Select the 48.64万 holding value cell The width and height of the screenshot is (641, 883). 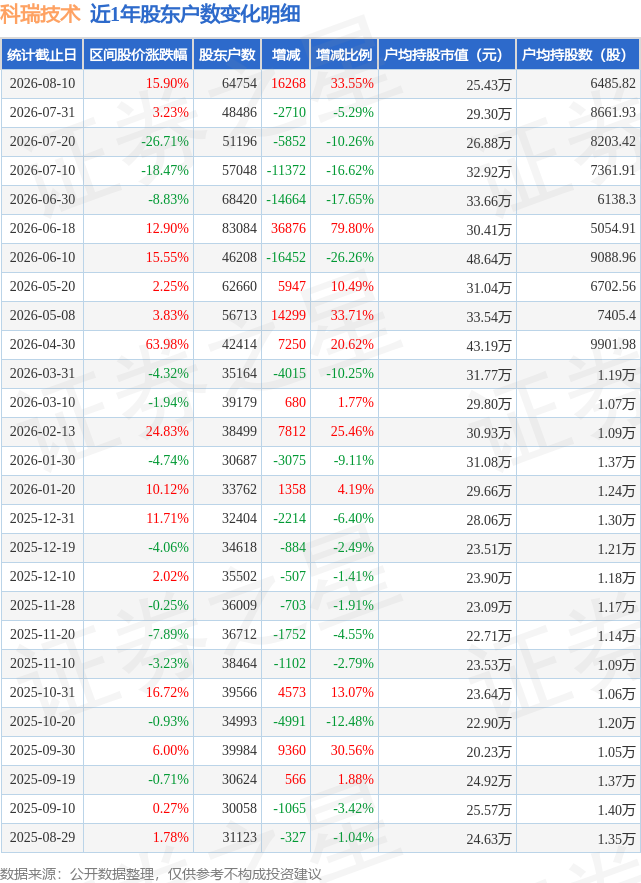(488, 259)
